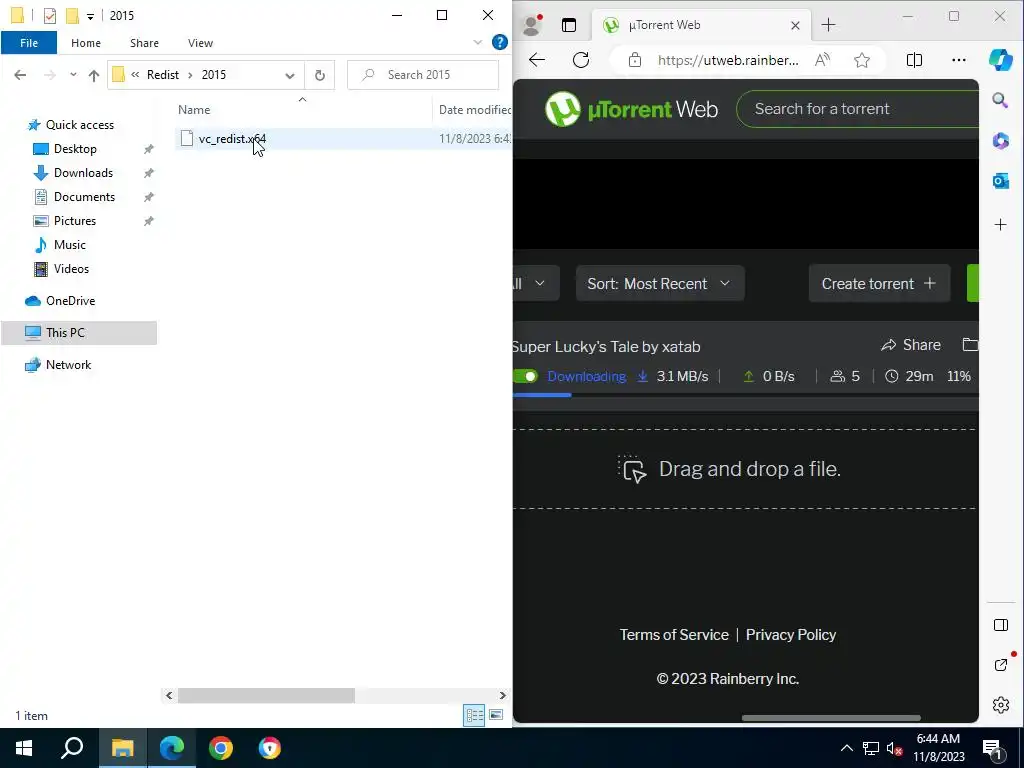Open Edge split screen icon
This screenshot has width=1024, height=768.
pos(914,60)
